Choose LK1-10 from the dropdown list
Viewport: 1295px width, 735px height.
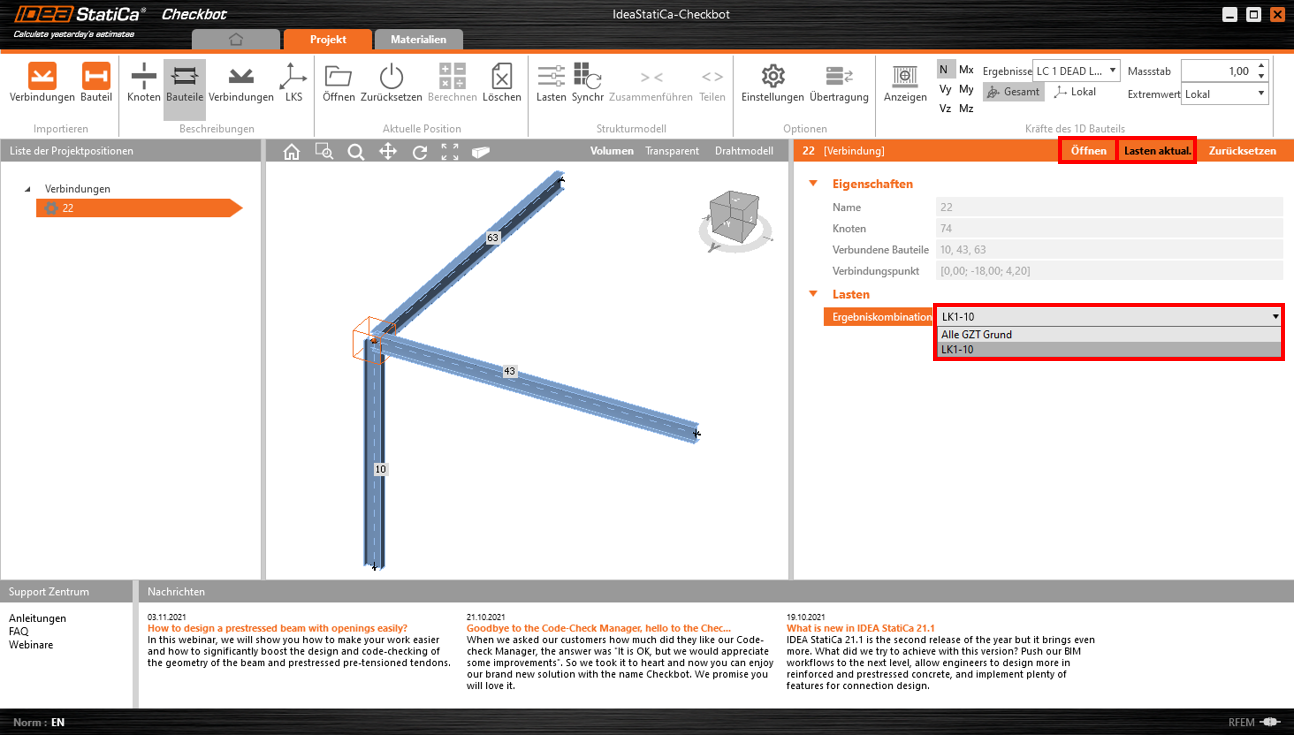pos(1109,350)
